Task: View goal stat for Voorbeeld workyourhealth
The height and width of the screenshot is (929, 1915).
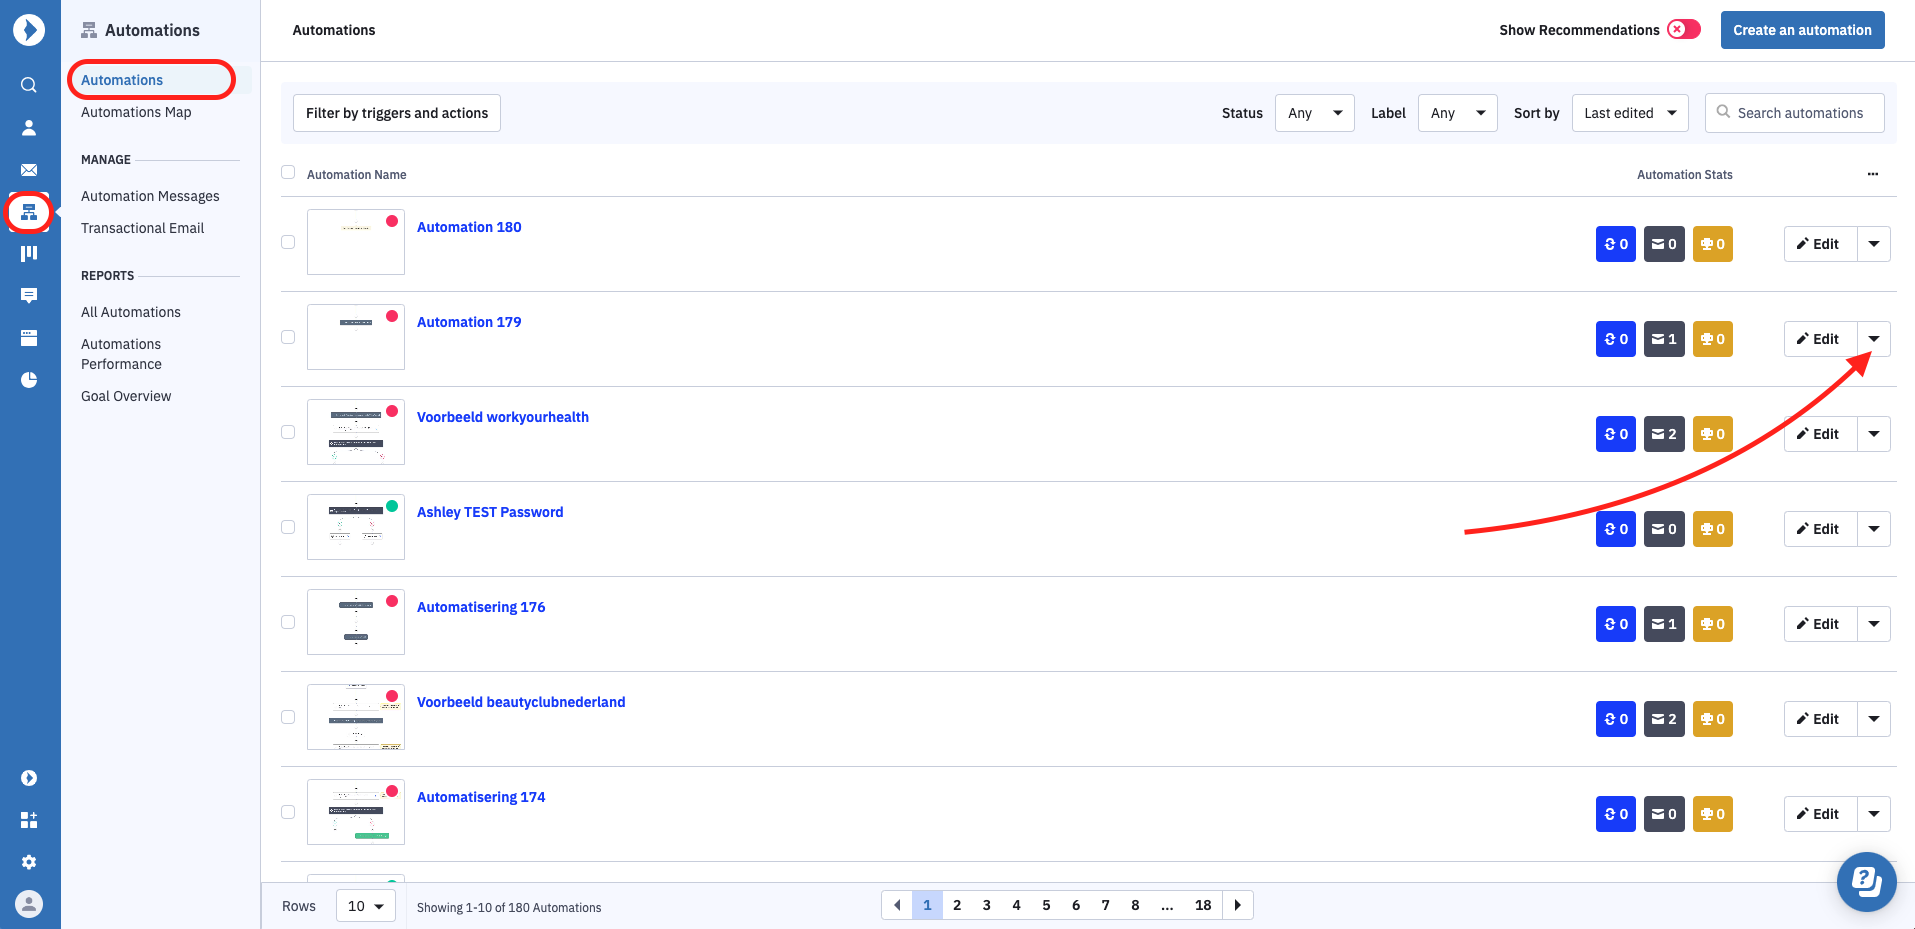Action: (x=1713, y=434)
